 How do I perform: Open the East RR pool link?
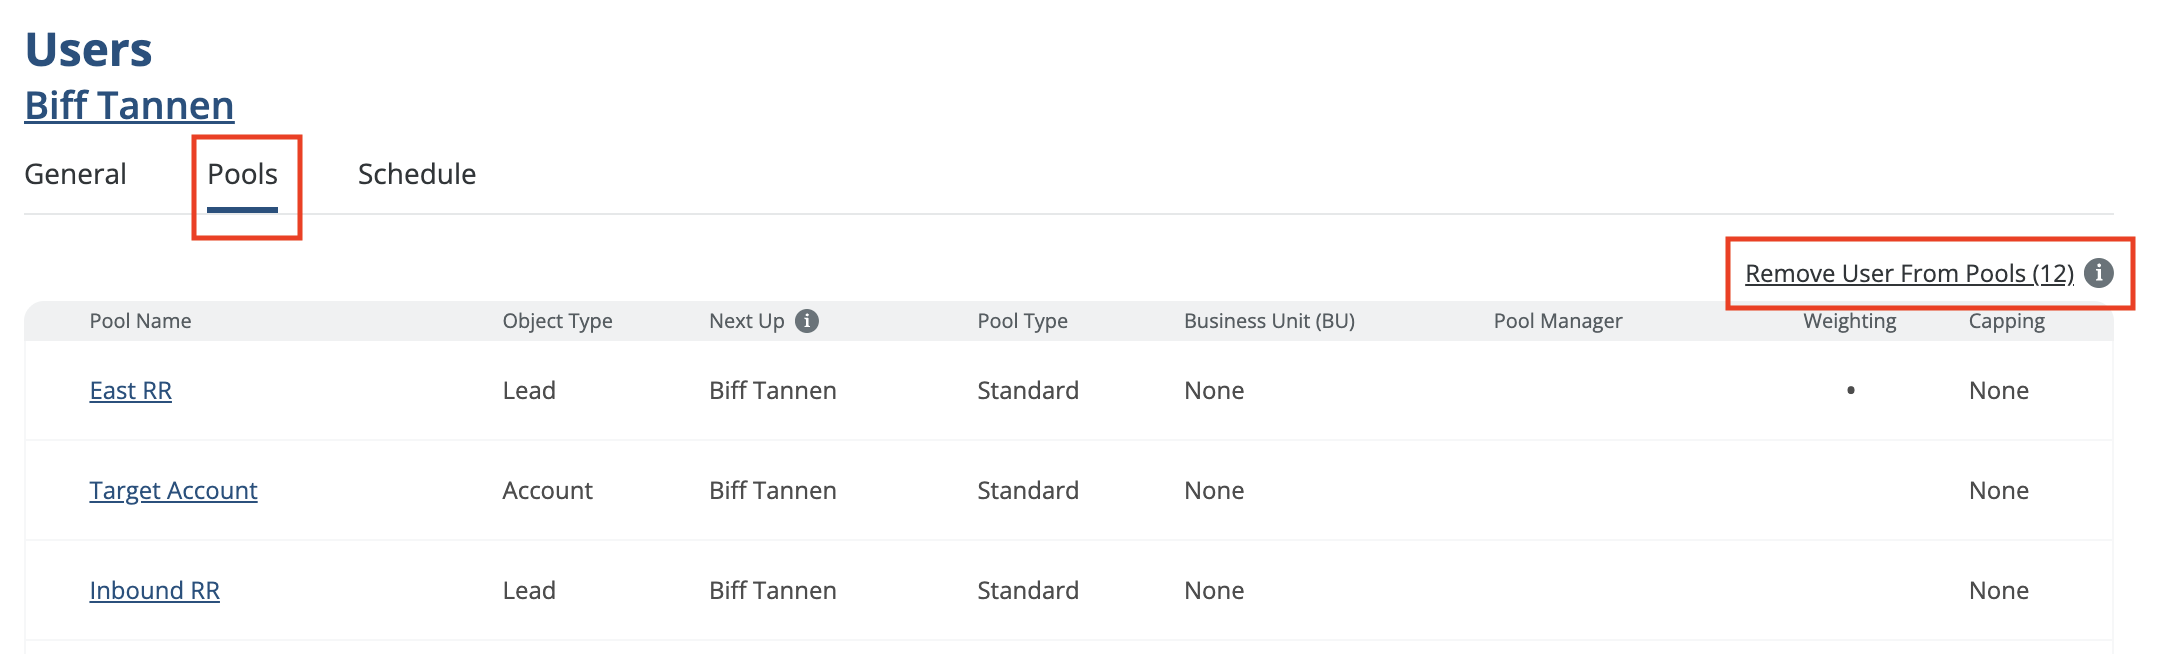point(131,391)
